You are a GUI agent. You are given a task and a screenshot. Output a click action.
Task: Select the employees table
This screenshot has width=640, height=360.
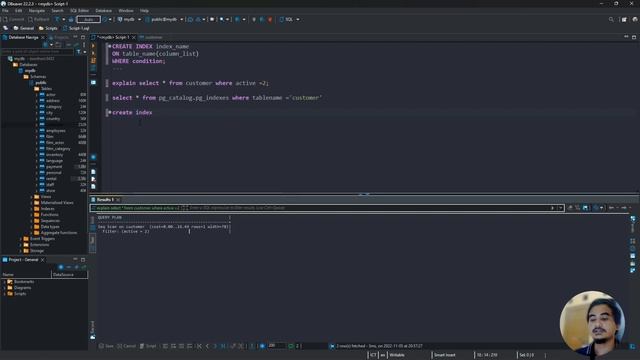56,131
